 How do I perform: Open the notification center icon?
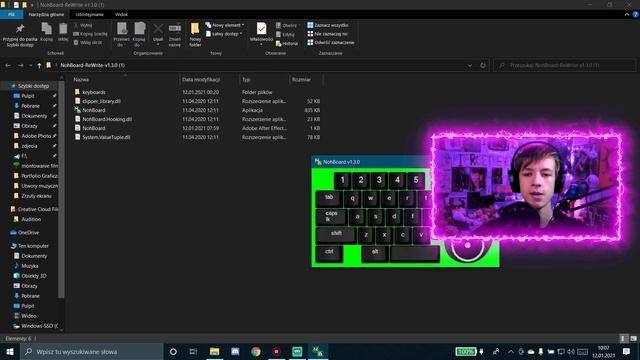tap(626, 351)
